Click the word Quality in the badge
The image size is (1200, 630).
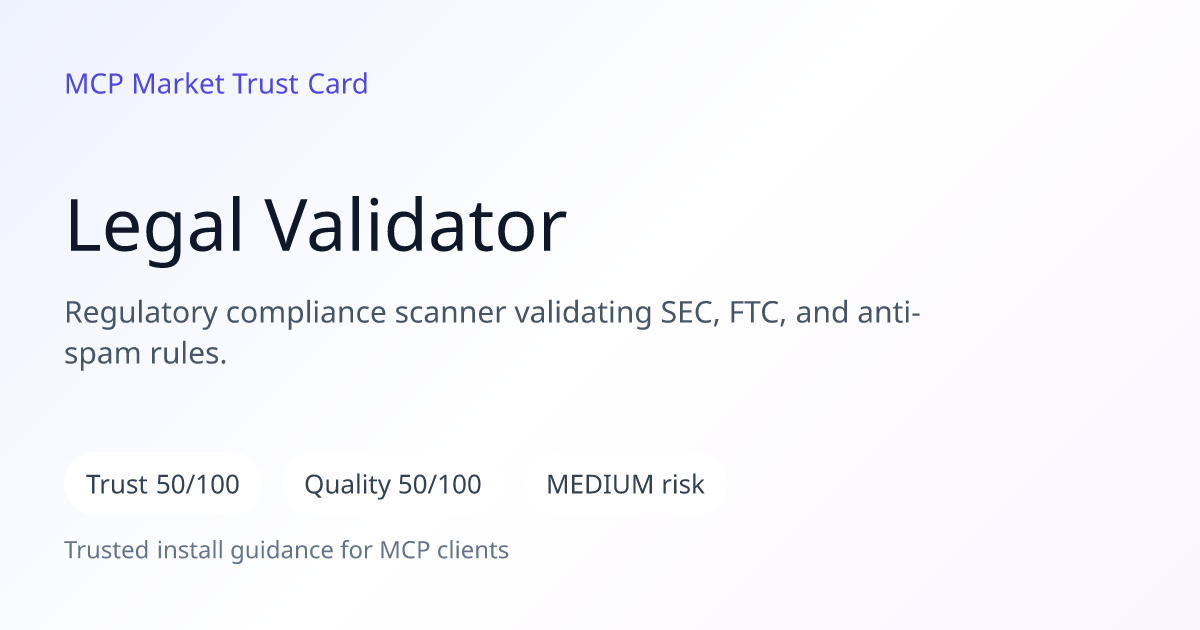pyautogui.click(x=347, y=486)
